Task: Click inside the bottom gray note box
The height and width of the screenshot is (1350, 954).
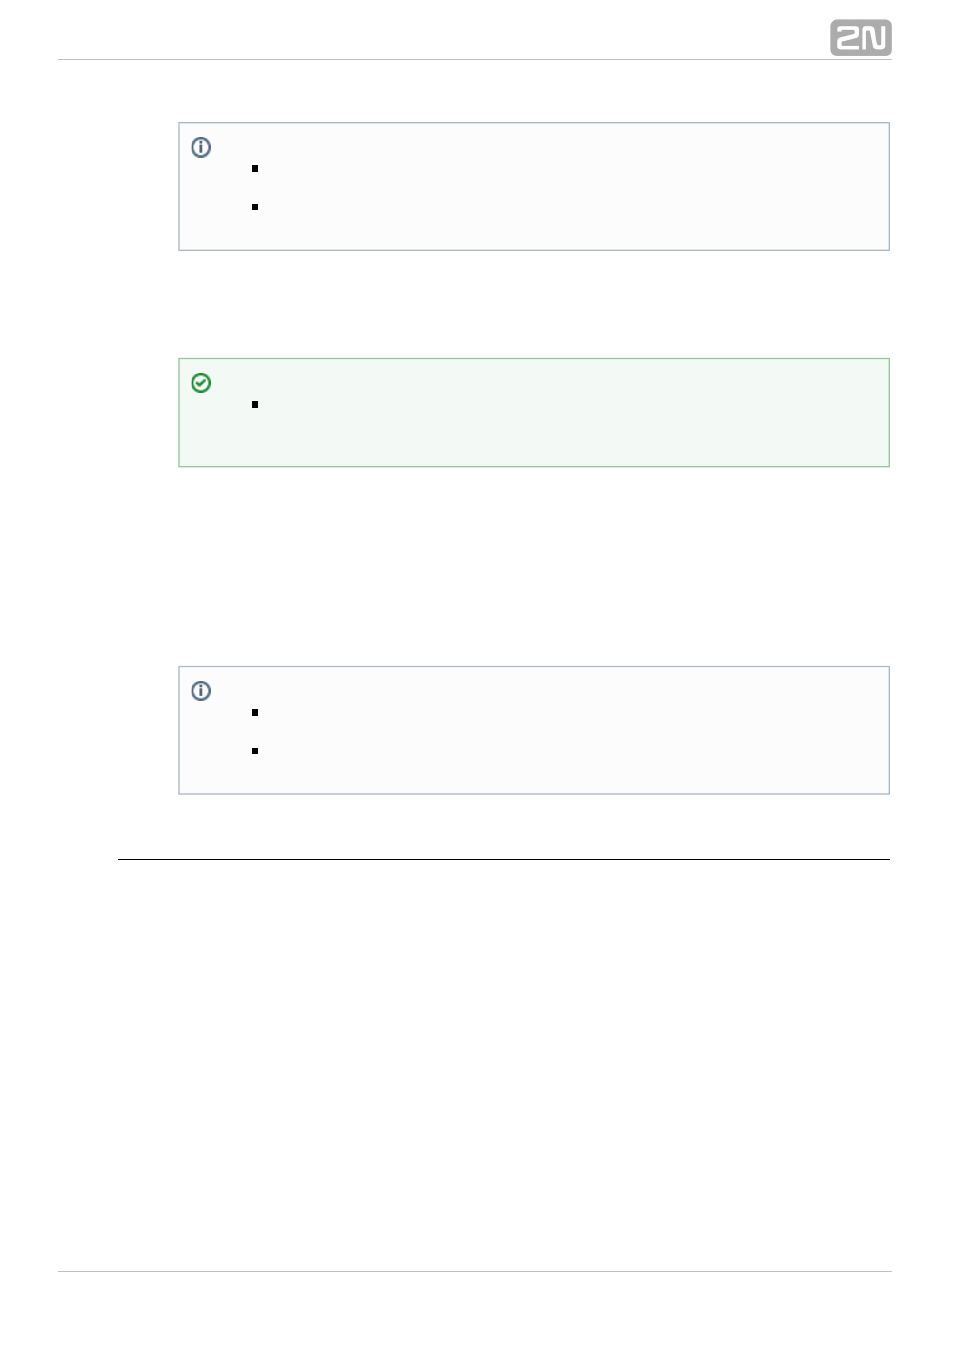Action: (534, 730)
